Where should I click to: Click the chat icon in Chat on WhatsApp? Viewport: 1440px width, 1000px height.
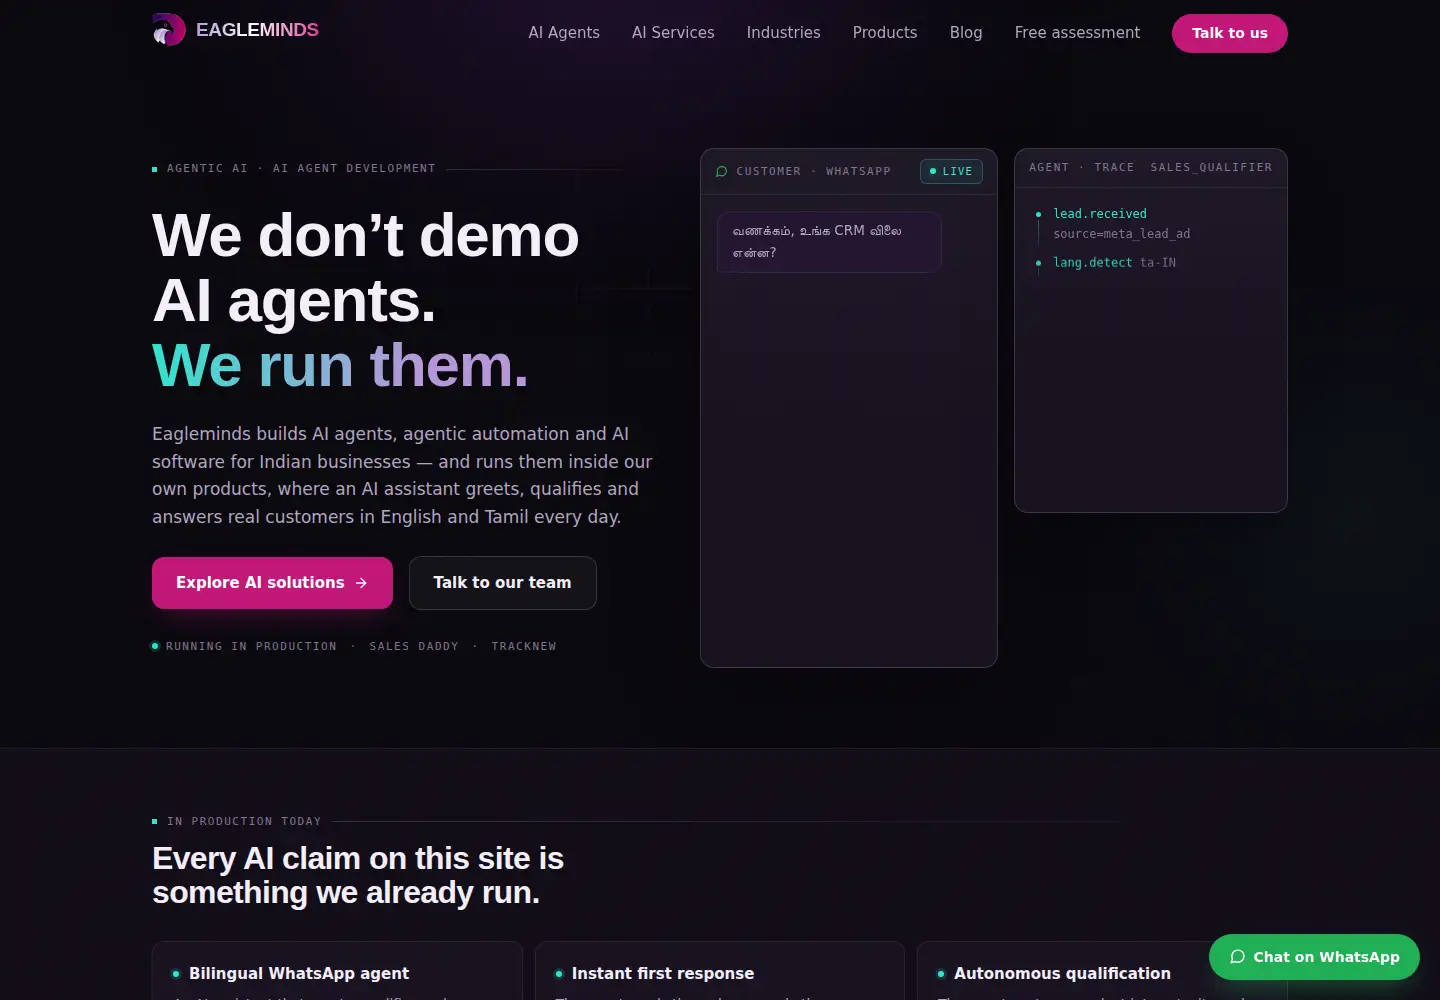coord(1237,957)
